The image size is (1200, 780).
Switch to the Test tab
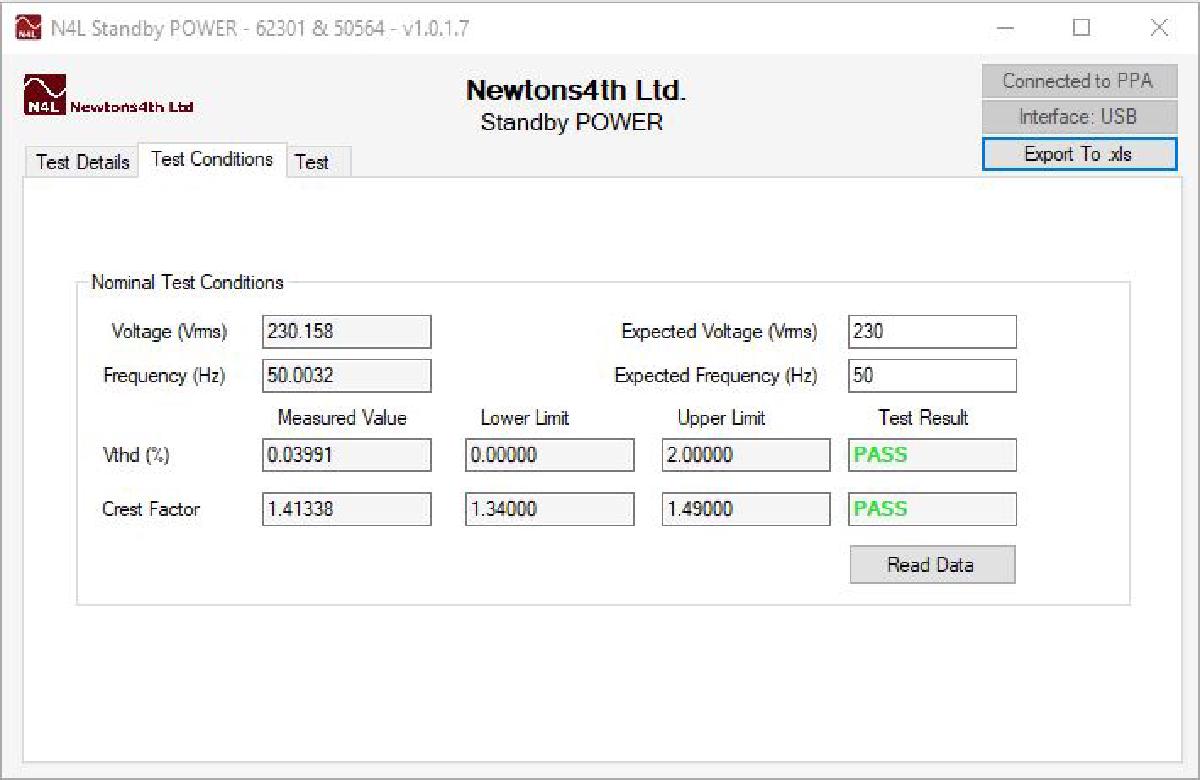pyautogui.click(x=314, y=163)
